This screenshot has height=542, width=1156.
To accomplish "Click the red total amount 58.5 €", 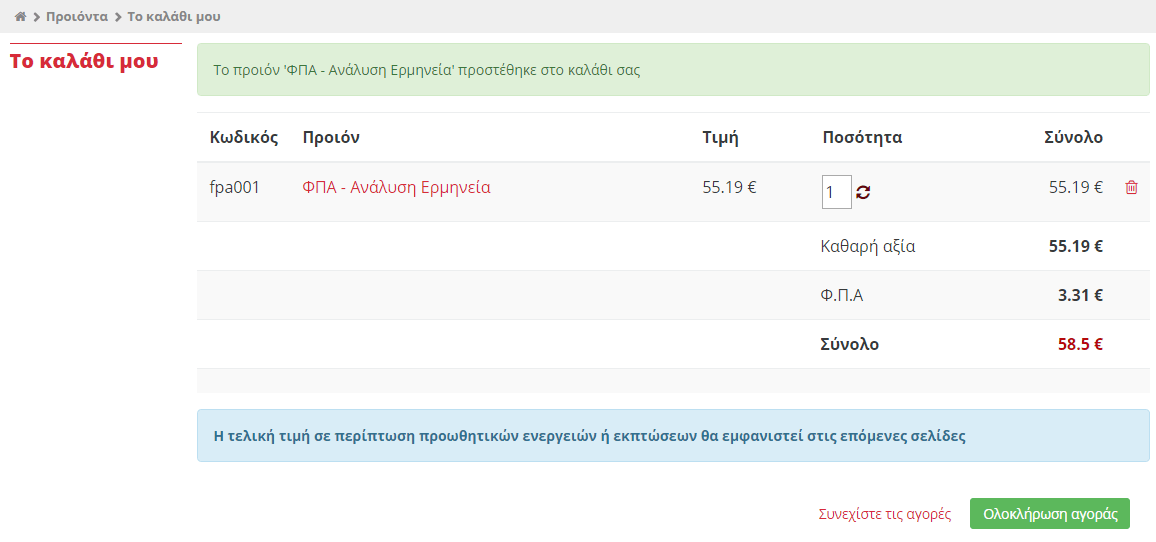I will pos(1080,344).
